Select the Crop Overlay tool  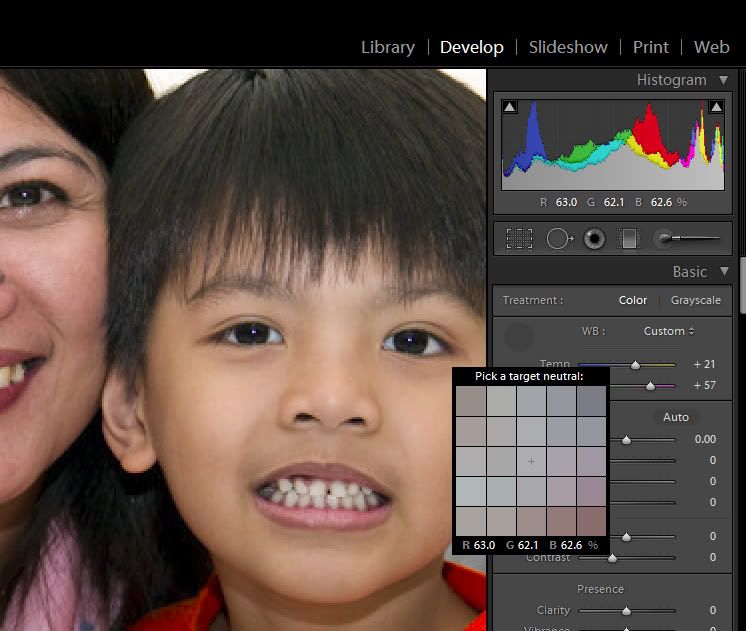tap(519, 239)
